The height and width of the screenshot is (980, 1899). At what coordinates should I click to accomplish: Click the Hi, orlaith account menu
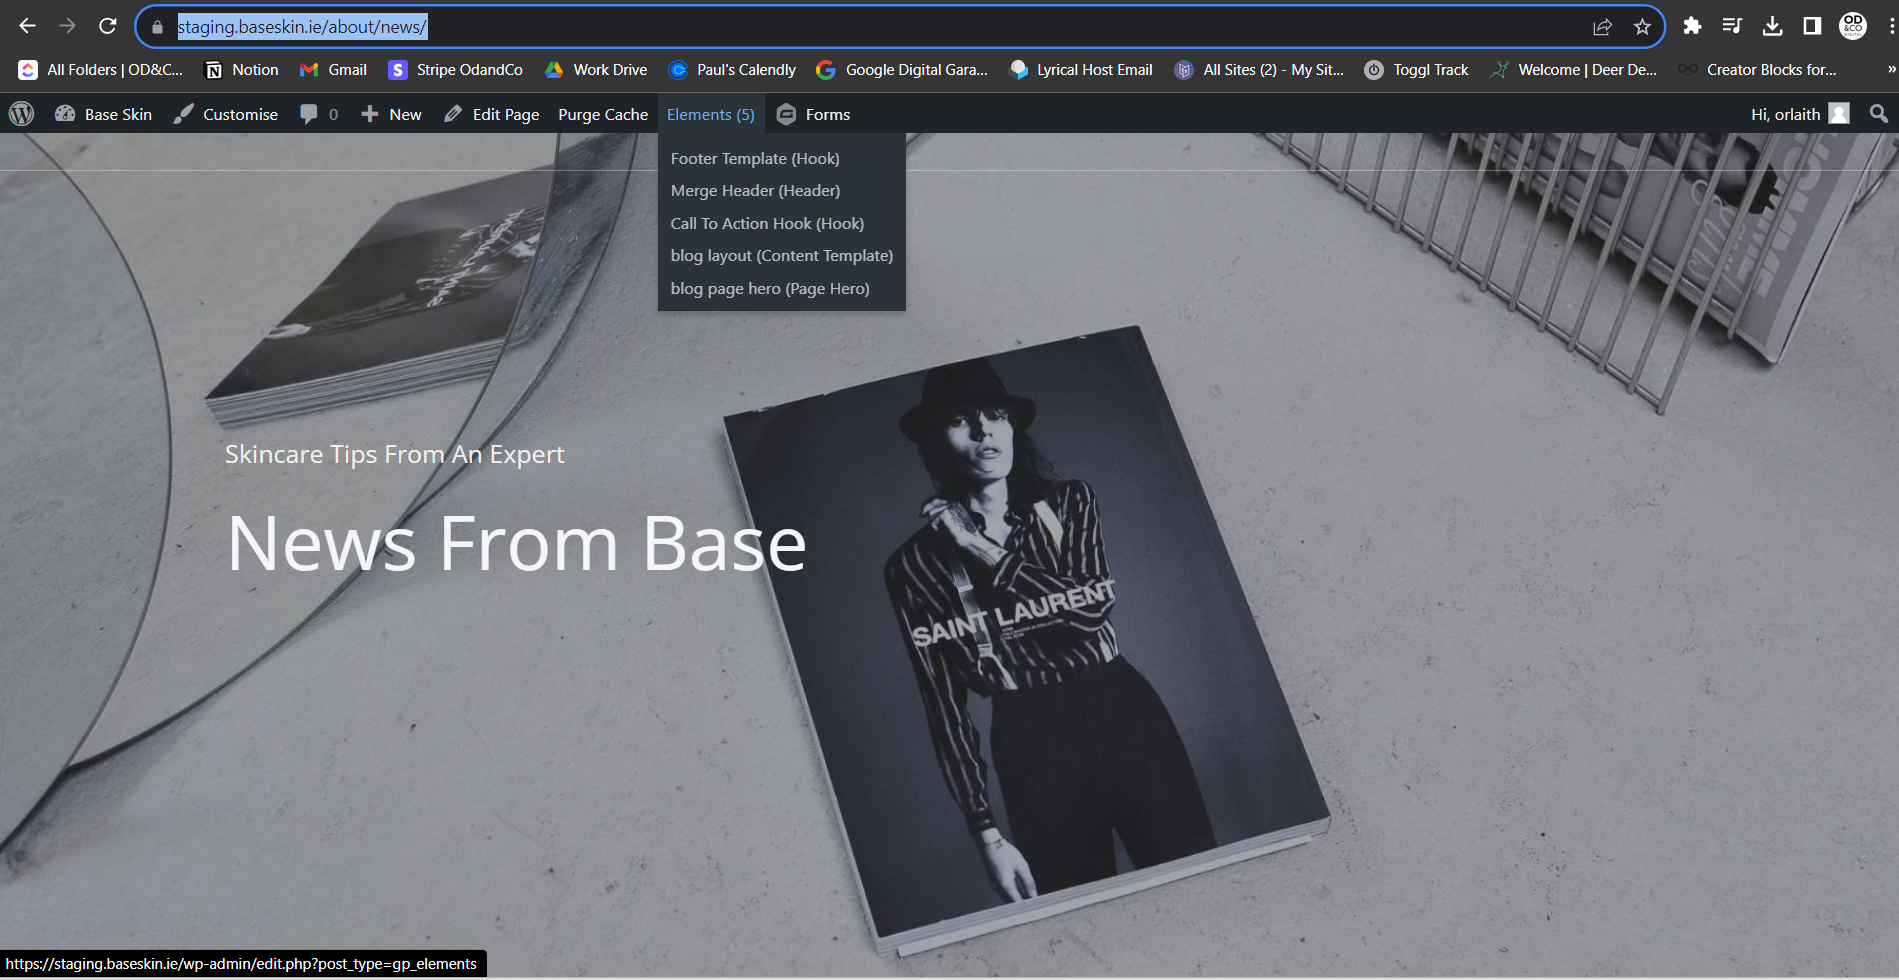(x=1800, y=114)
